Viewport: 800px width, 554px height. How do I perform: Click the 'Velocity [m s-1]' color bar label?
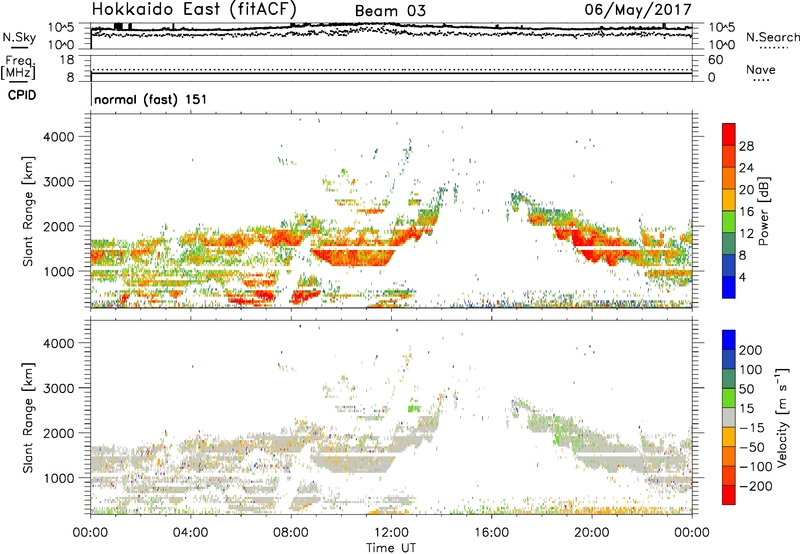pyautogui.click(x=783, y=417)
